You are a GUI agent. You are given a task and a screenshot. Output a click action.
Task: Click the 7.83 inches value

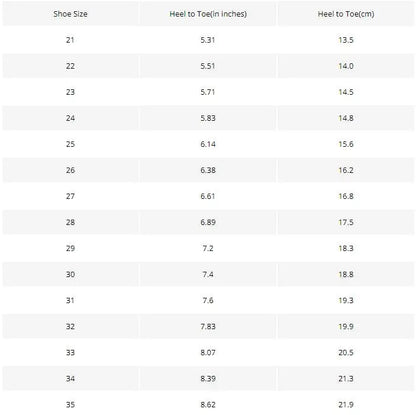pos(208,326)
